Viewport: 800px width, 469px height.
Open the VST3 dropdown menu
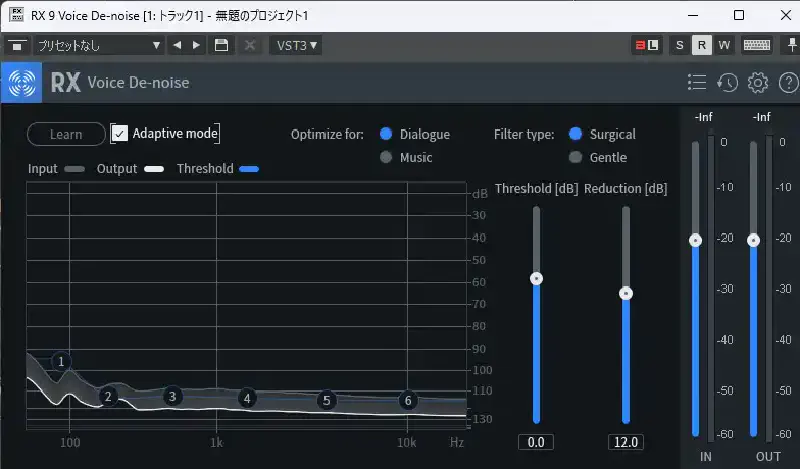coord(296,46)
